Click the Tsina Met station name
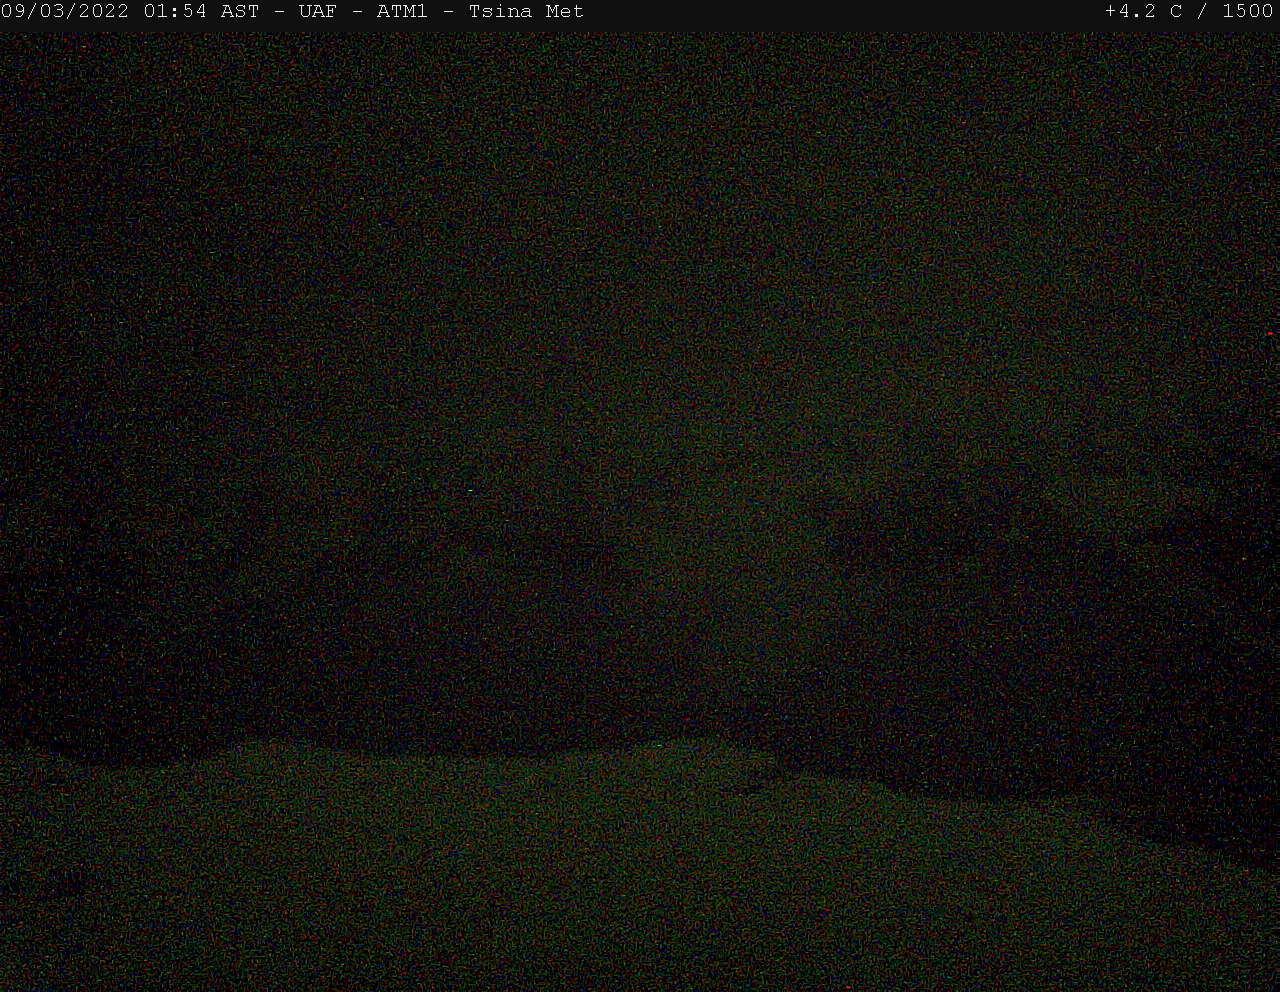Viewport: 1280px width, 992px height. (x=526, y=12)
